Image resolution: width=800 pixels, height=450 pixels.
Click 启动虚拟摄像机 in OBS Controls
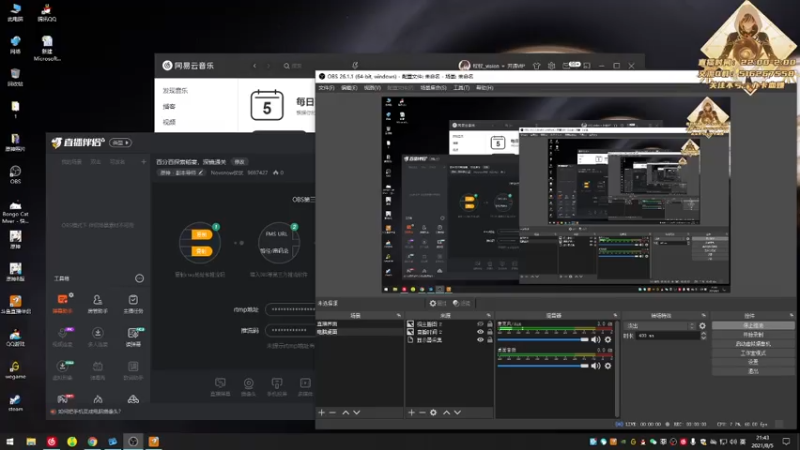(753, 344)
